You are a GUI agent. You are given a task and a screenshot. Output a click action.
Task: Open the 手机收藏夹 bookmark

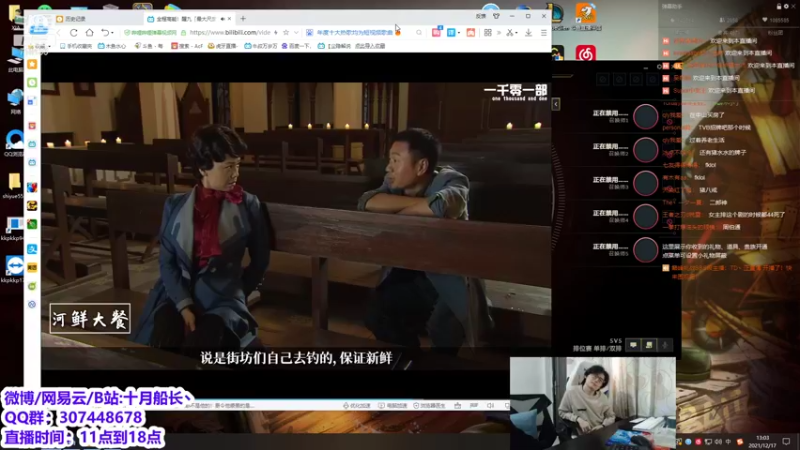[76, 46]
